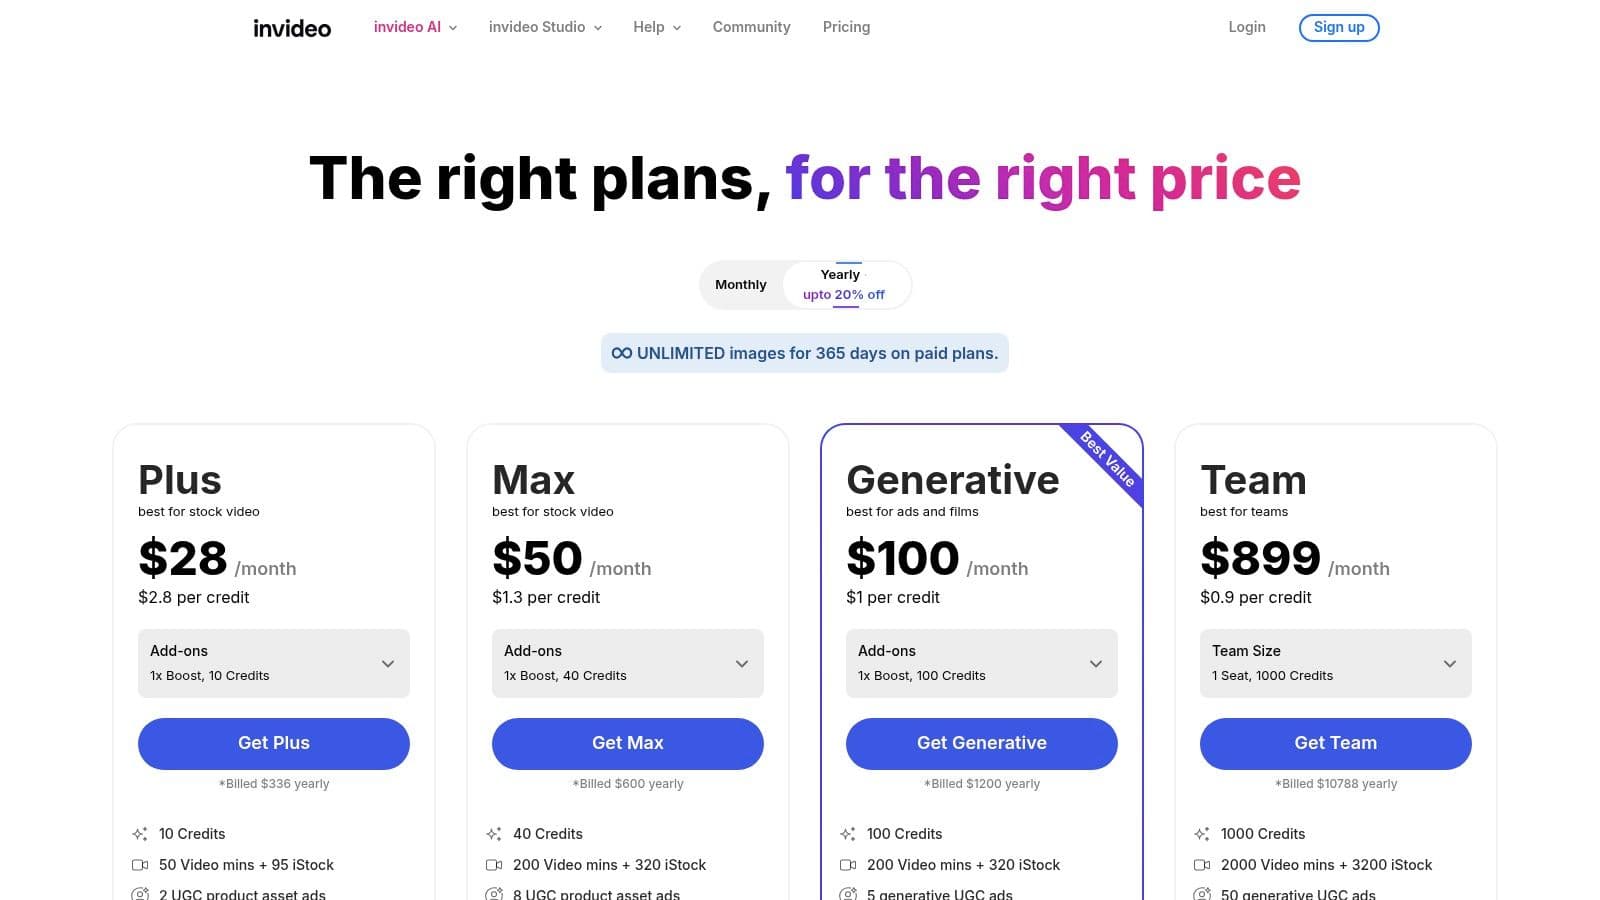Click the video camera icon beside 50 Video mins
Viewport: 1600px width, 900px height.
(x=140, y=865)
